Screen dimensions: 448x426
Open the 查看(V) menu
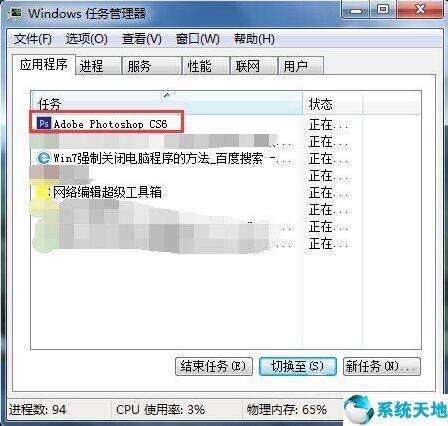142,39
